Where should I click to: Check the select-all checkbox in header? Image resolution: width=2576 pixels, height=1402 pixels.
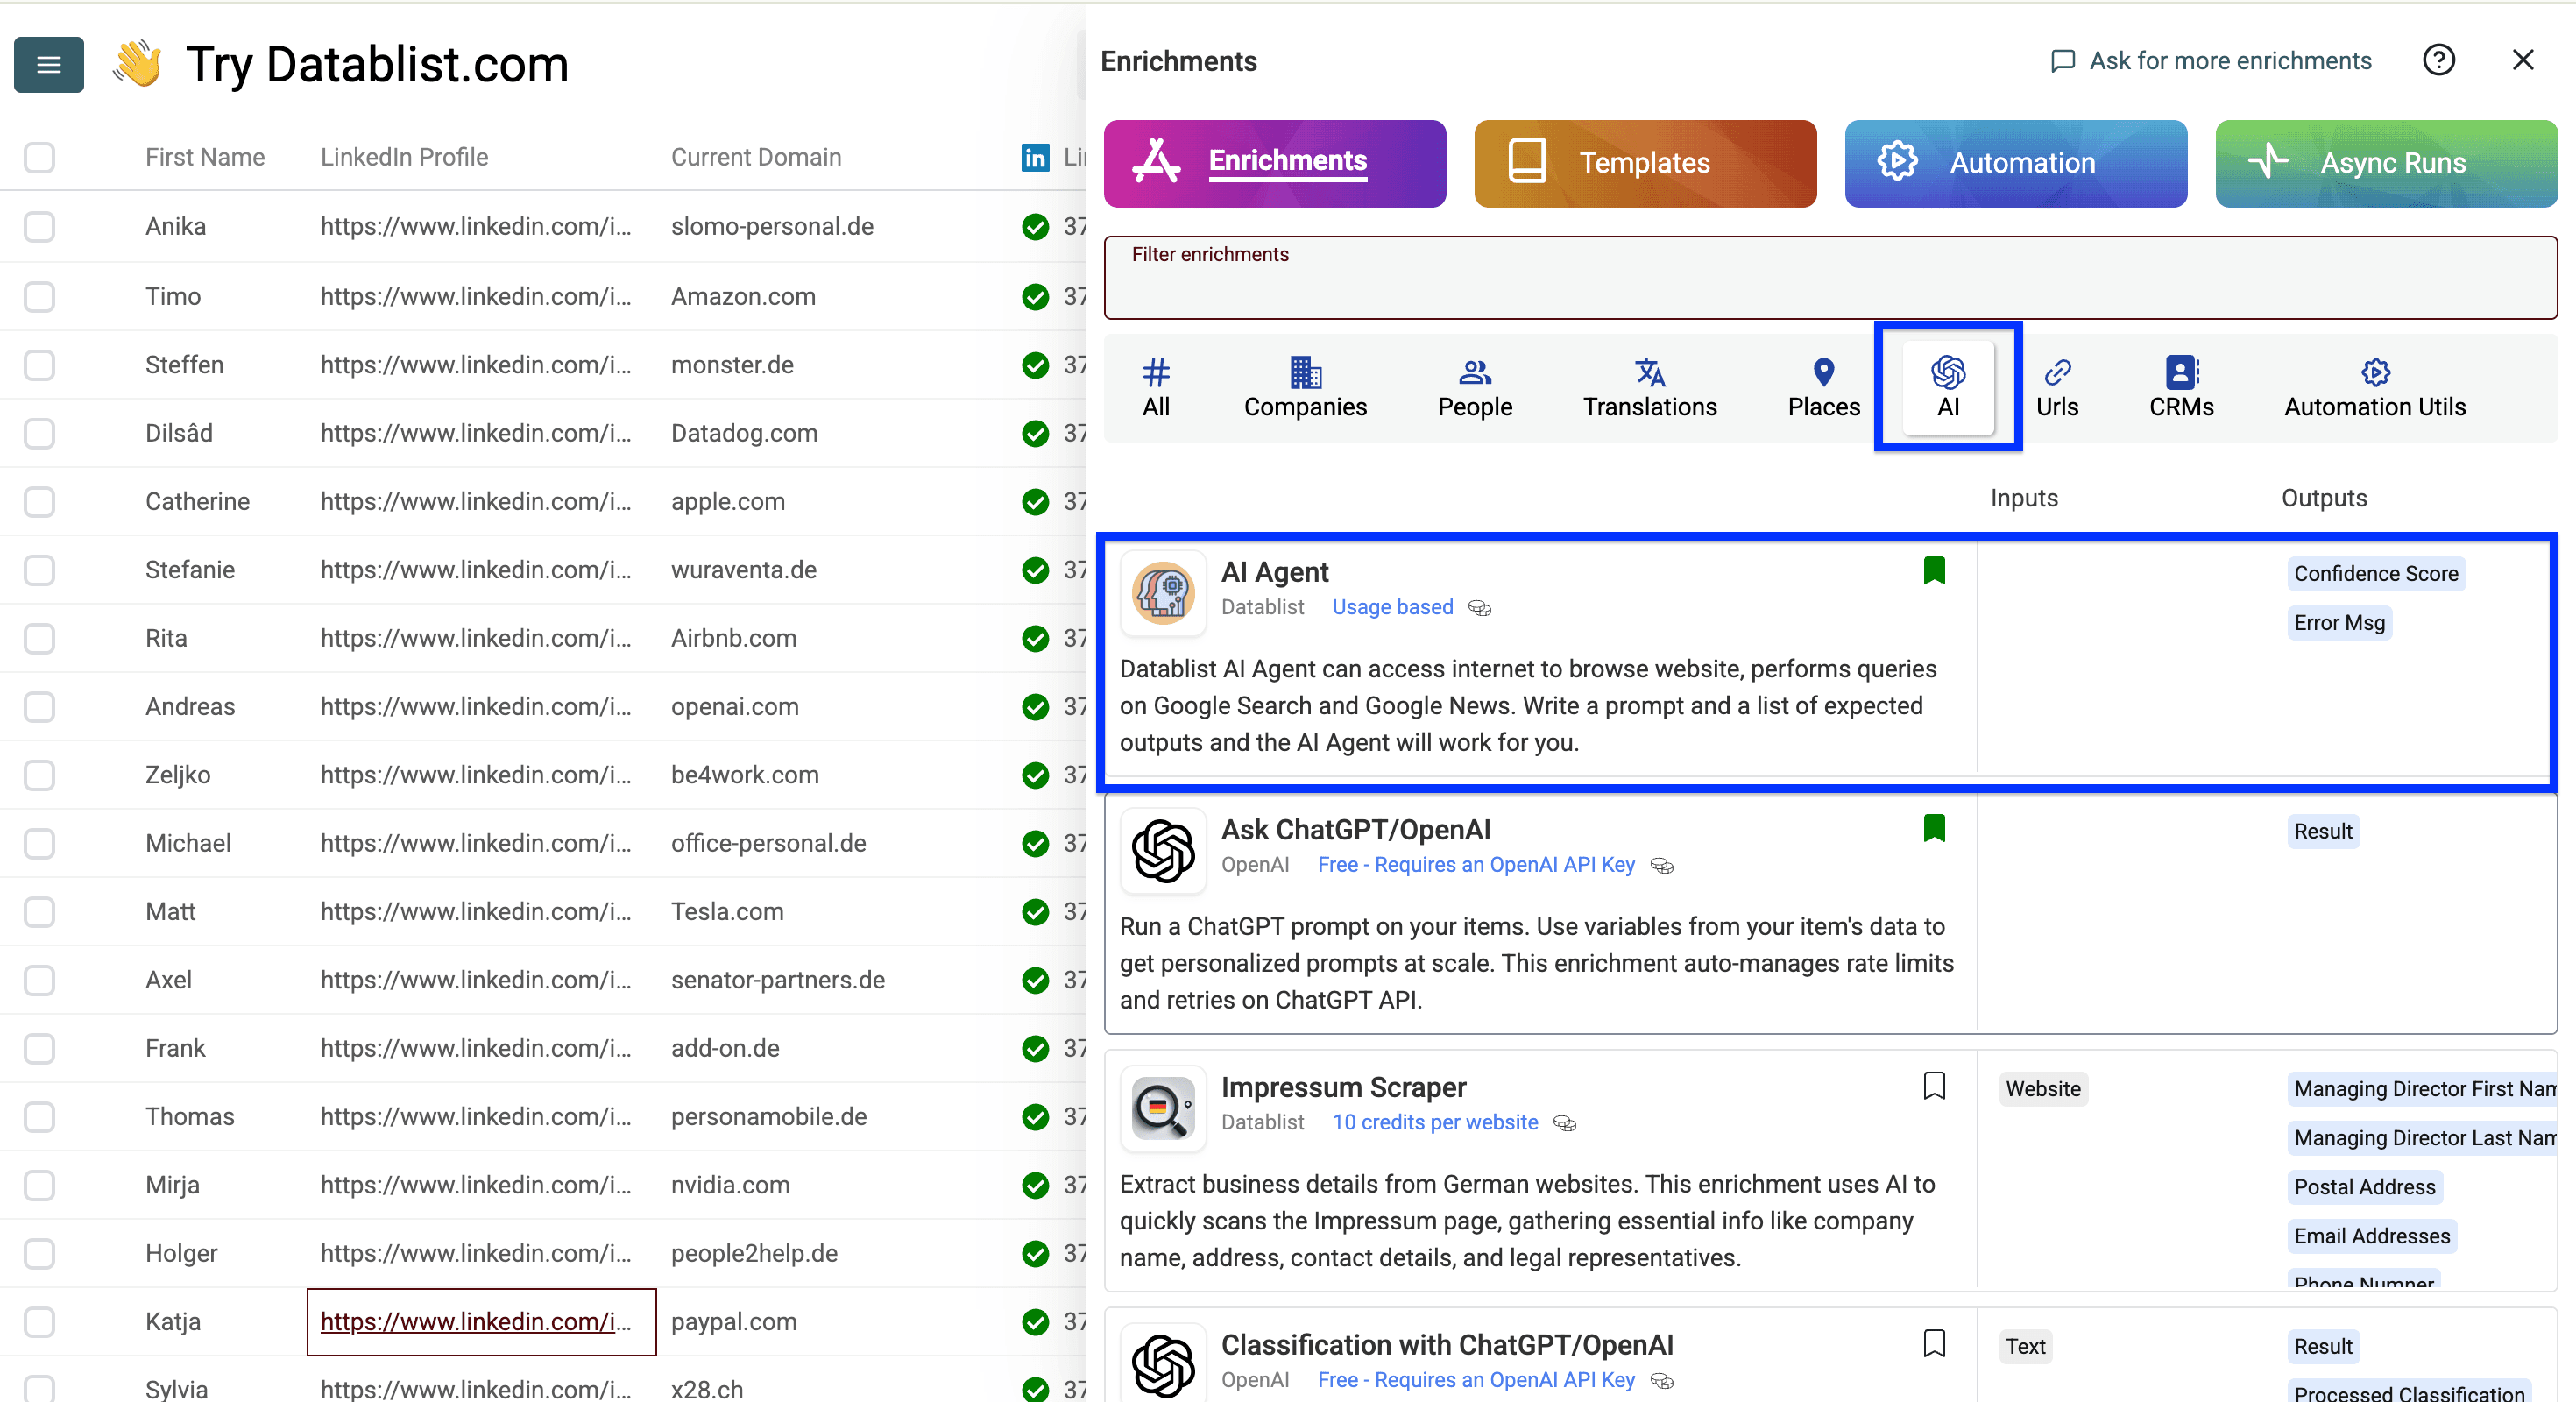(39, 157)
